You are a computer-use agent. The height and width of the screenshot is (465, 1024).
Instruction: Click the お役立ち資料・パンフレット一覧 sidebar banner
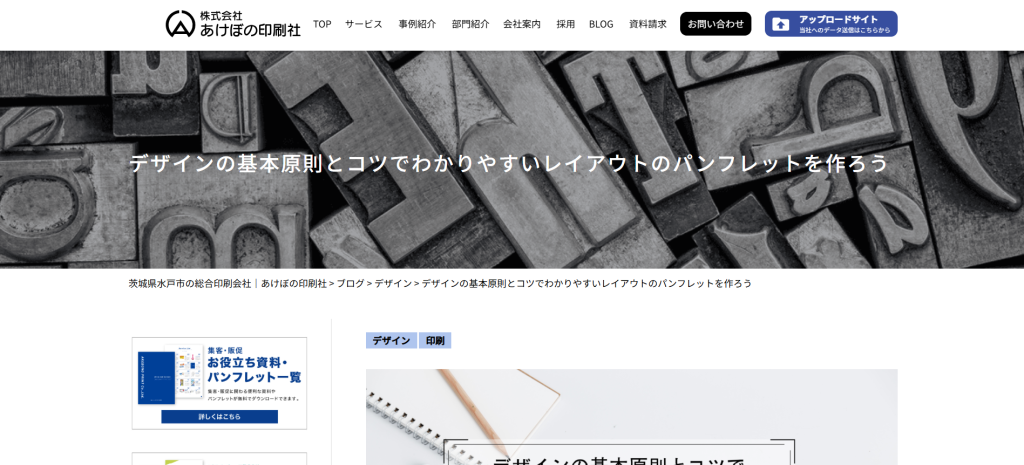[x=219, y=383]
